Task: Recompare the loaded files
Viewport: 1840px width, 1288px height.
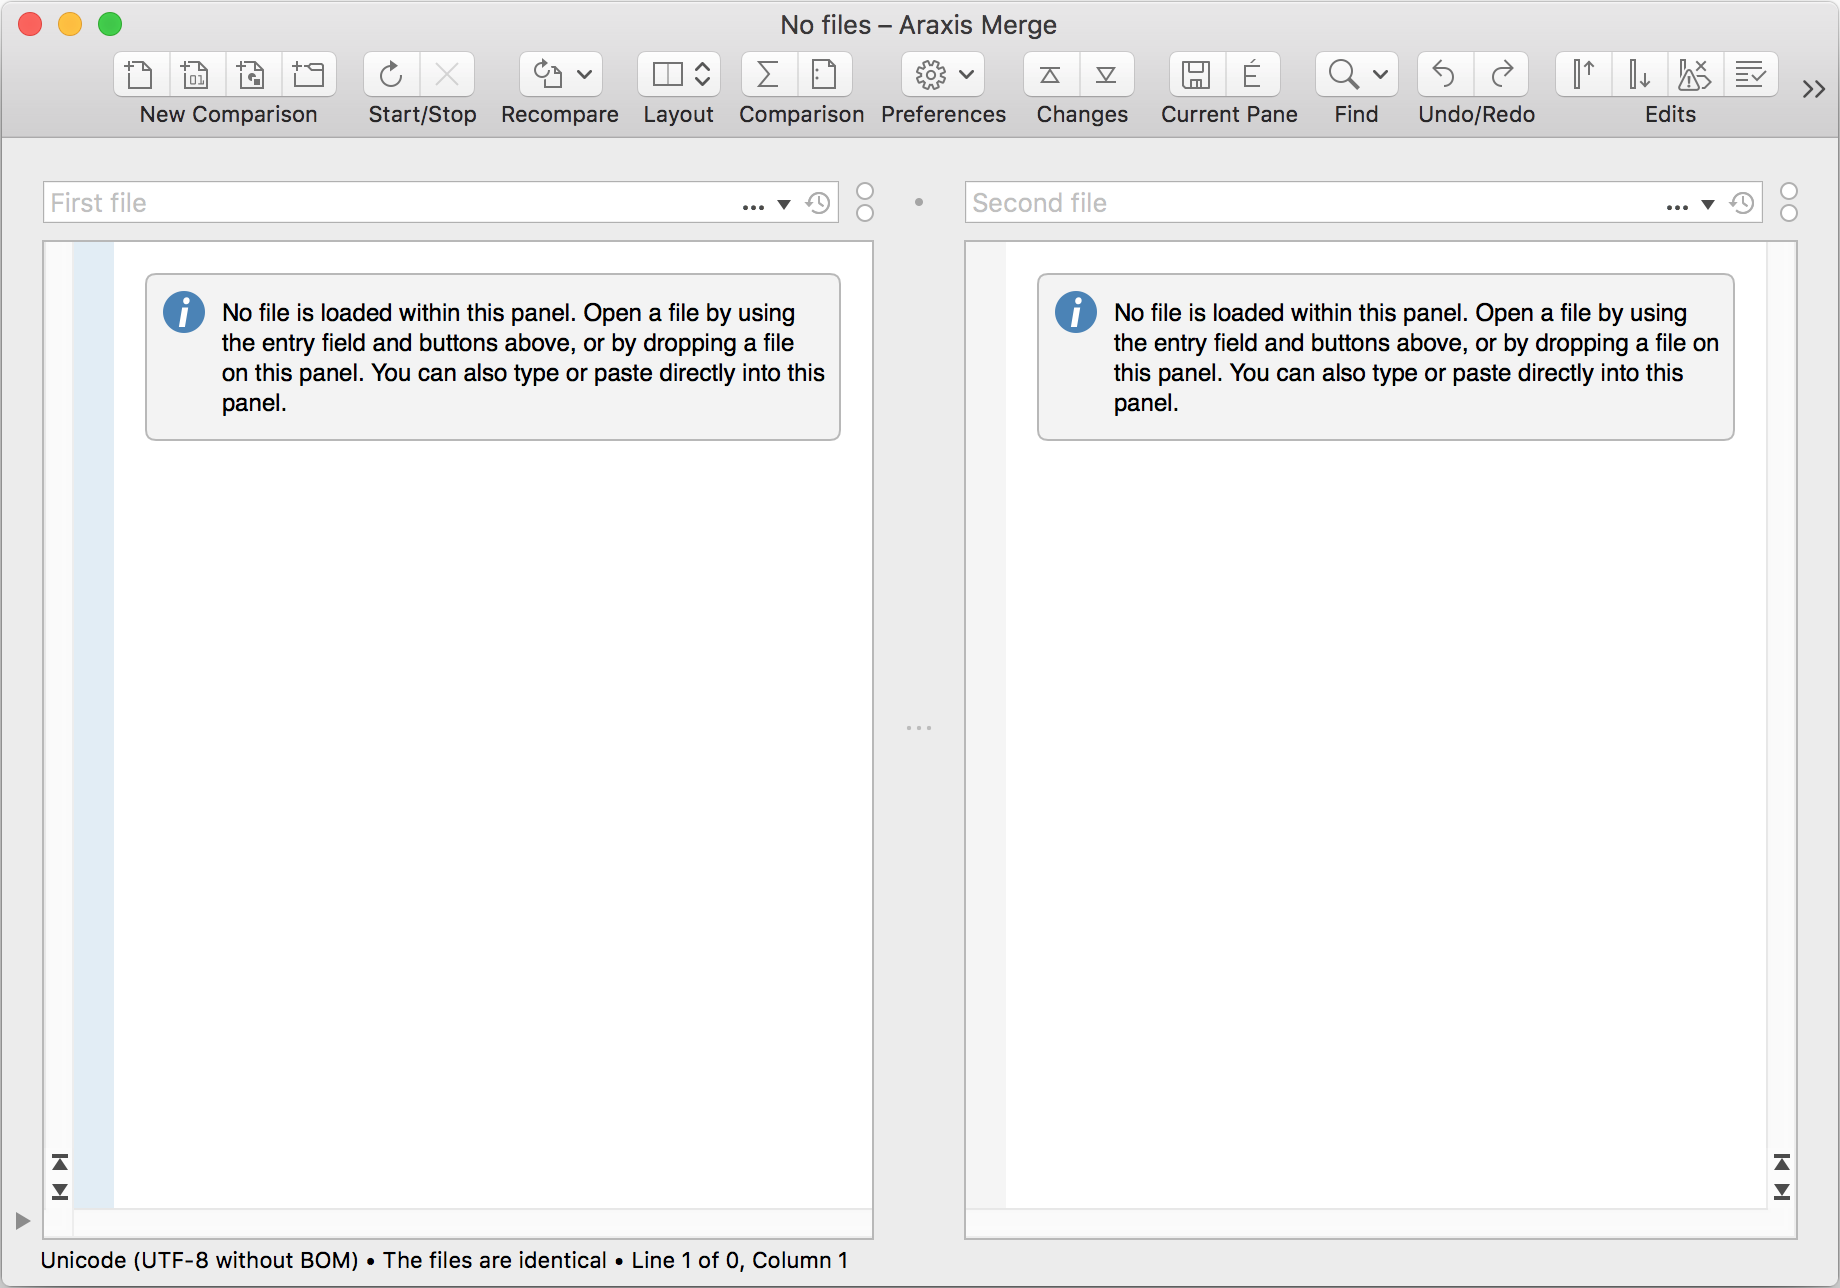Action: pos(544,74)
